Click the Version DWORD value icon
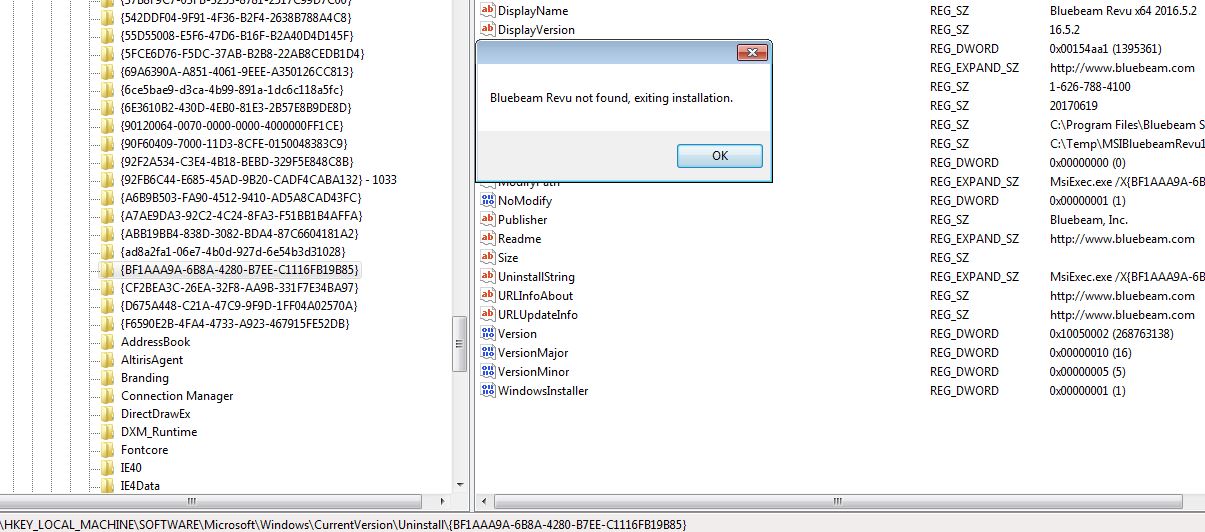 click(x=488, y=333)
